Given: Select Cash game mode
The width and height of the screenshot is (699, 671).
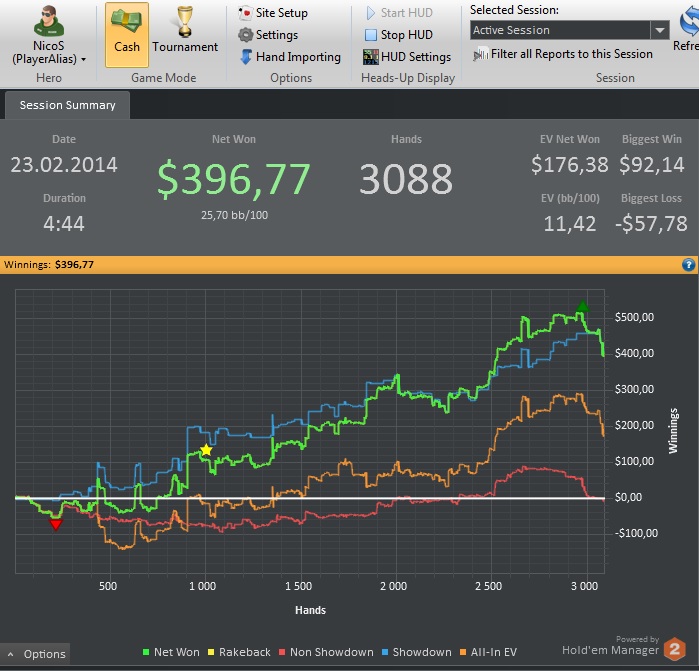Looking at the screenshot, I should click(x=127, y=35).
